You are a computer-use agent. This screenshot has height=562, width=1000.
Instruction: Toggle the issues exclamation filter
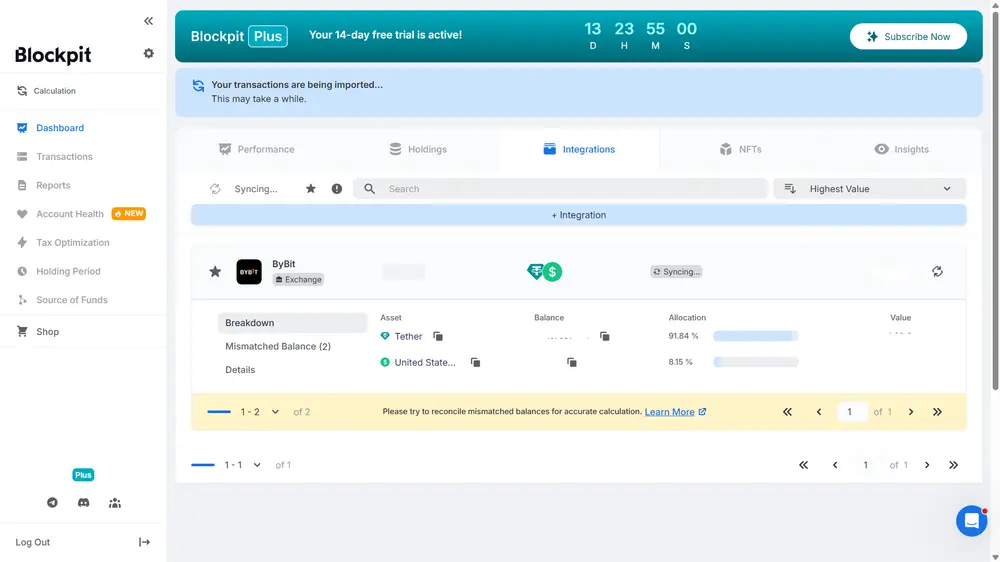337,189
